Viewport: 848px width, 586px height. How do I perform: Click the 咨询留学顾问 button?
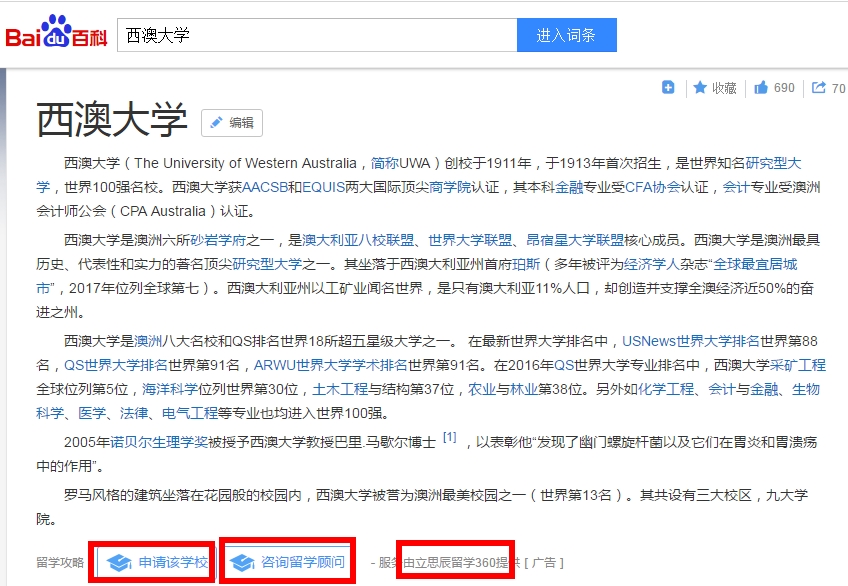pos(287,563)
